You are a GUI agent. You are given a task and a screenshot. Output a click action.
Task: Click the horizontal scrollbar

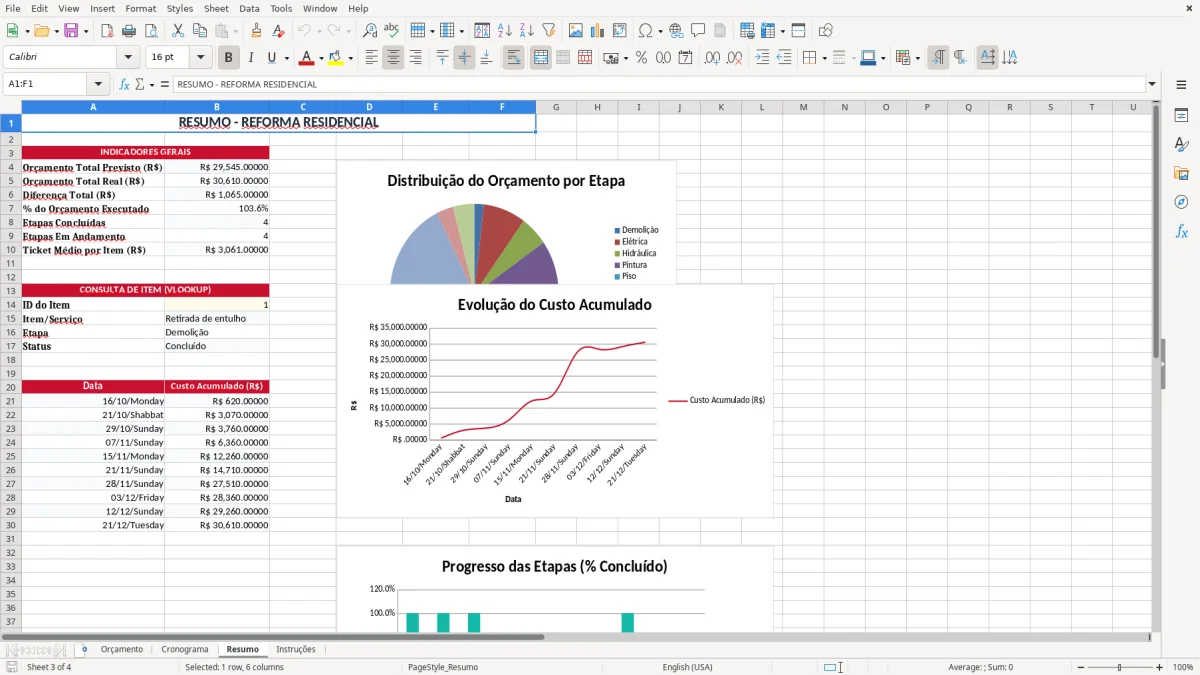coord(272,637)
